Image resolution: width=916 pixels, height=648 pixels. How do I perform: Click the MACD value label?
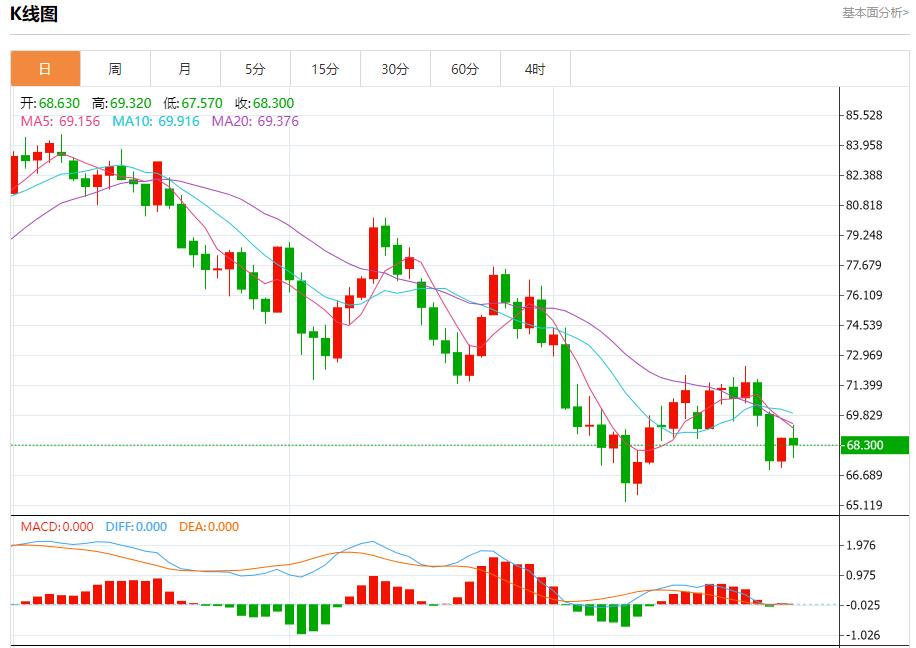pos(57,527)
